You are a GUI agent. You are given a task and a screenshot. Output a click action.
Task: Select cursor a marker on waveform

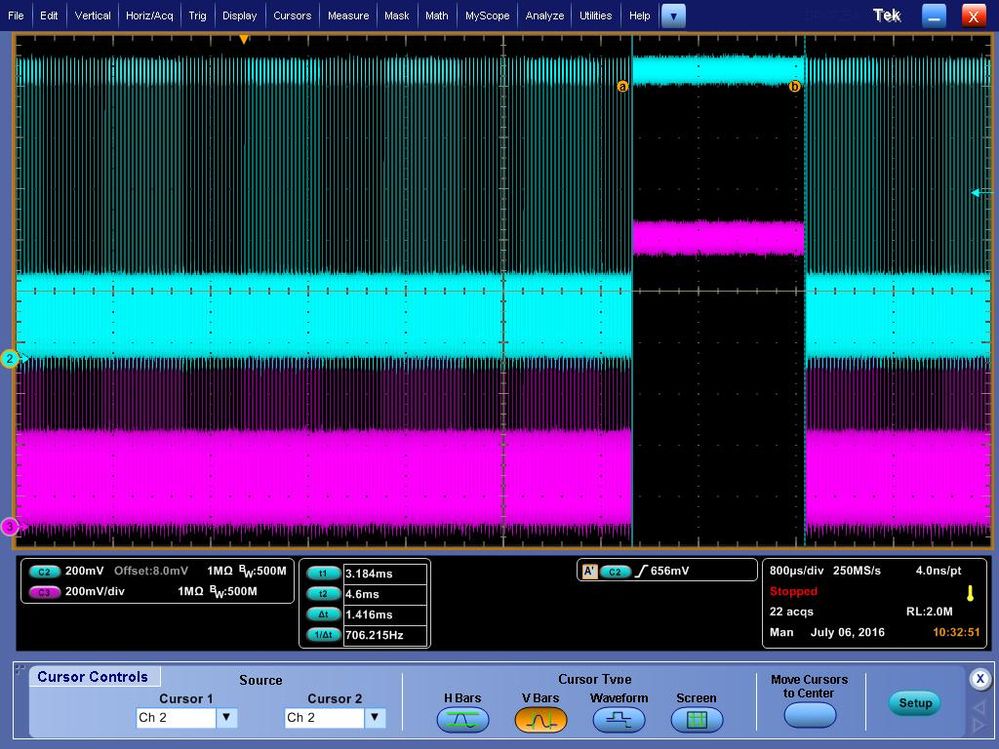click(x=622, y=86)
